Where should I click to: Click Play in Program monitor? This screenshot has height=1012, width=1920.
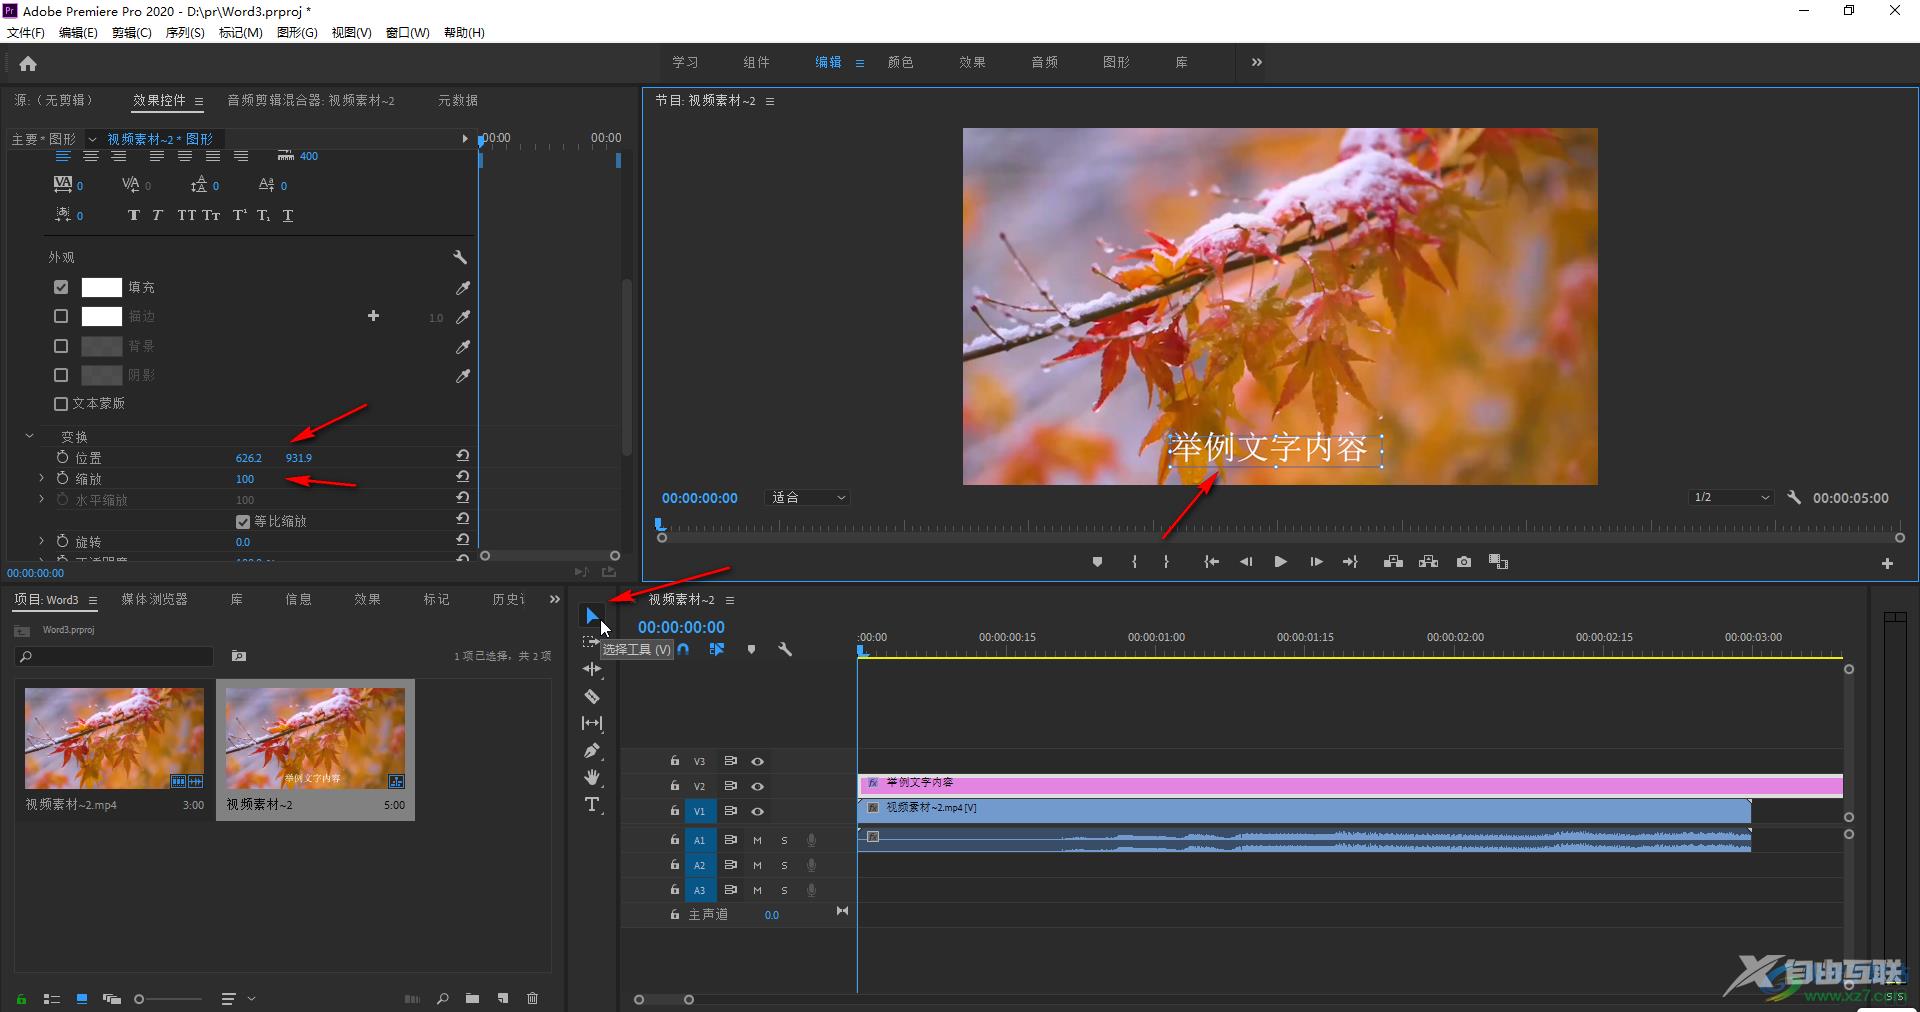pos(1280,562)
